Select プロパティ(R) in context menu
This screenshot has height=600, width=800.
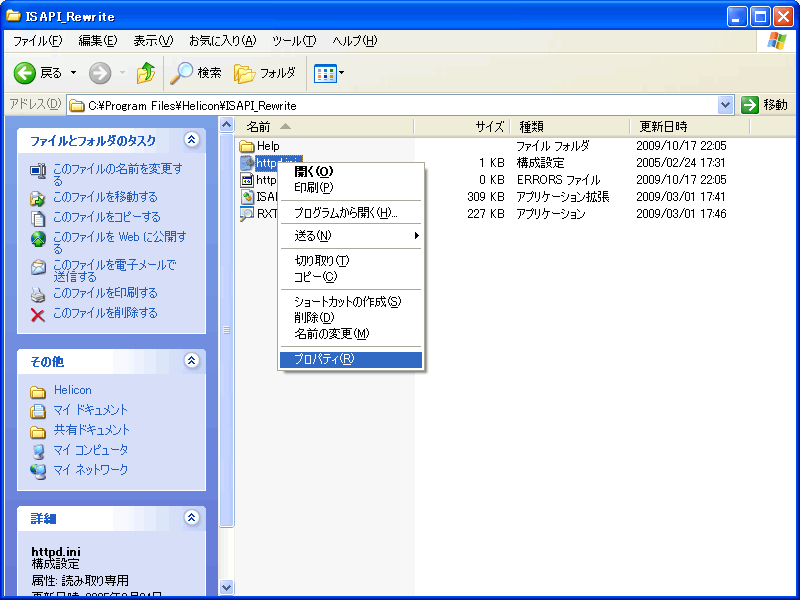point(351,359)
